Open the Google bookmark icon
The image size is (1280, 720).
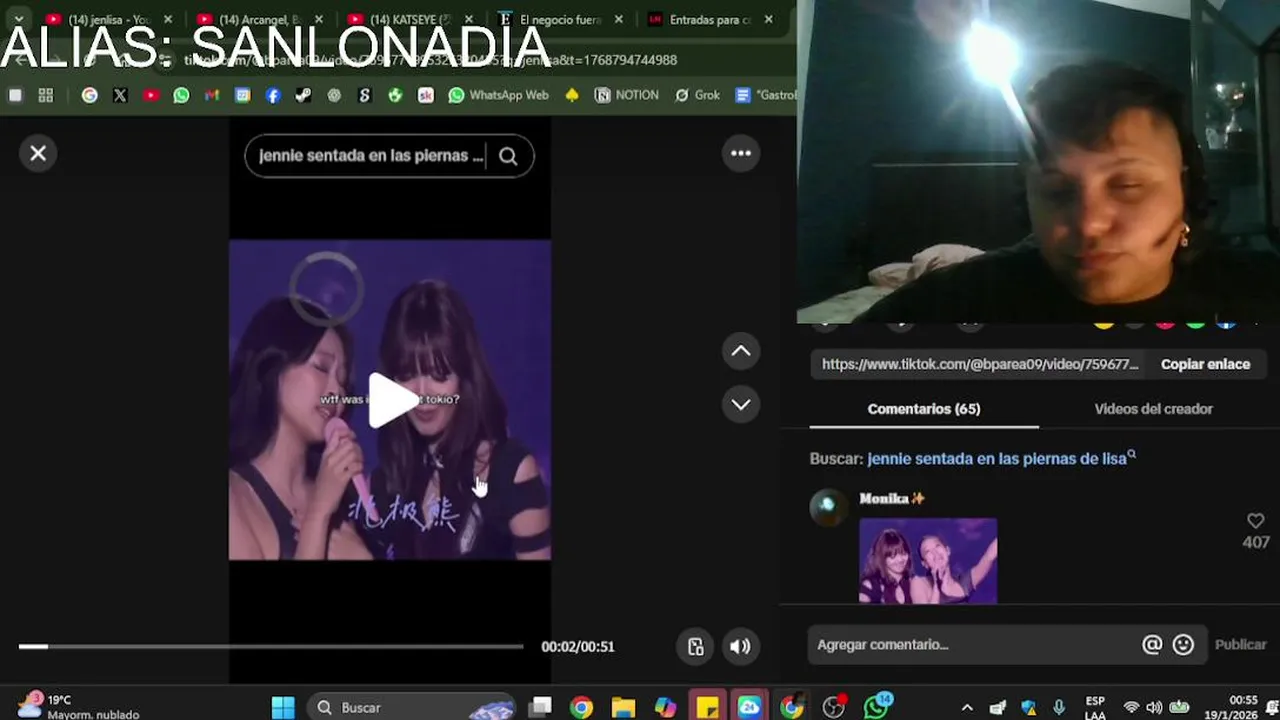pos(89,95)
